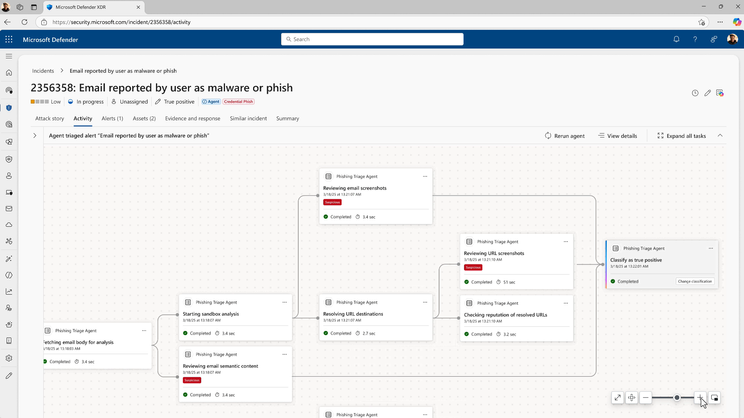Edit incident with the pencil icon
The height and width of the screenshot is (418, 744).
click(707, 93)
